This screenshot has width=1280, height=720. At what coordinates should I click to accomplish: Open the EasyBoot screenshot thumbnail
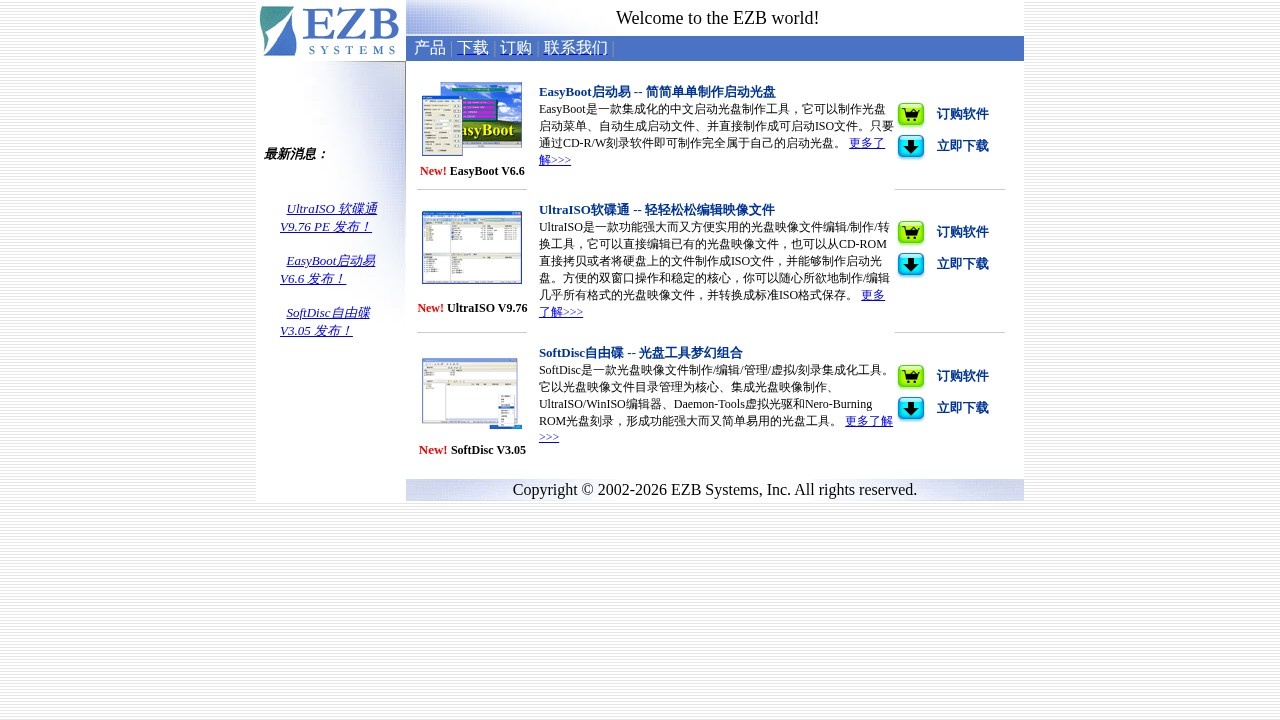click(x=472, y=119)
